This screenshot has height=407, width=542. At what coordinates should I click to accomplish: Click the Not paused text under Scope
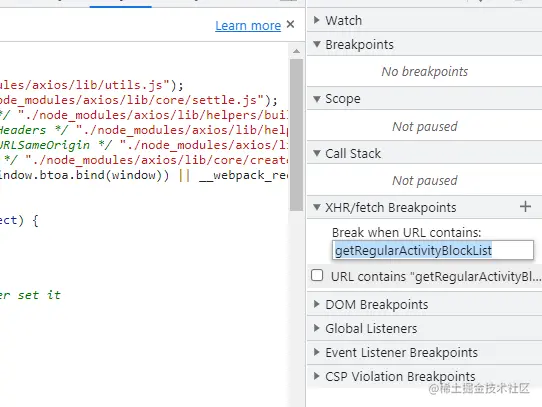[x=424, y=127]
